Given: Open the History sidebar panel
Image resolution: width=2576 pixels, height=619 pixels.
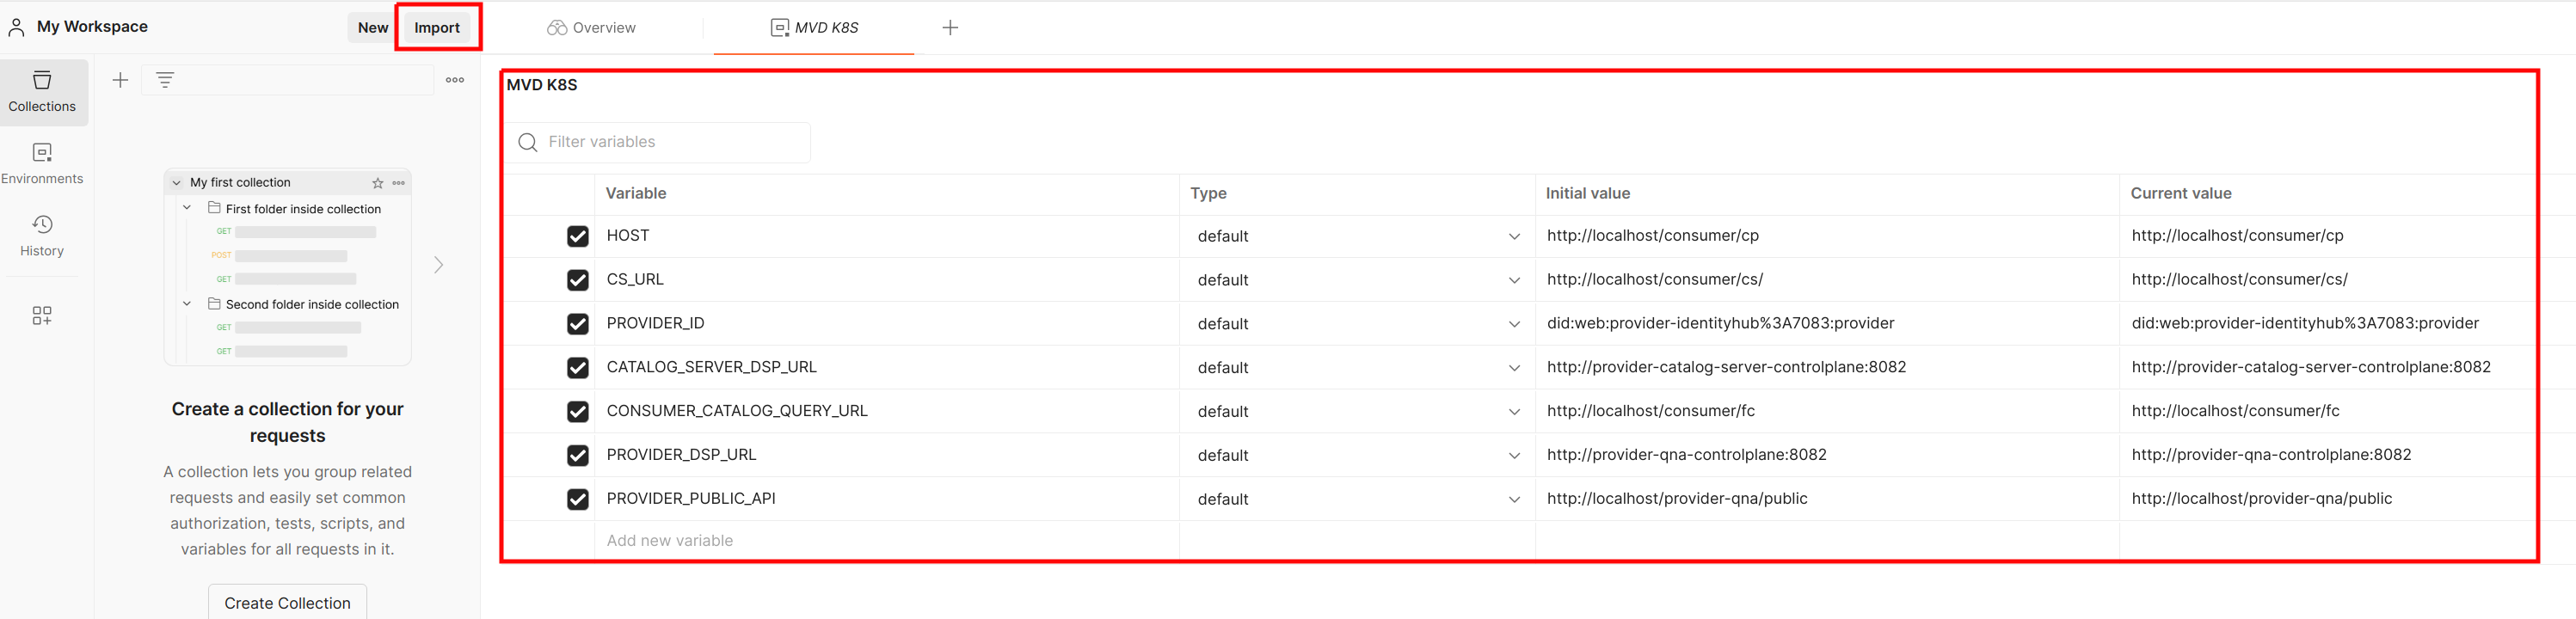Looking at the screenshot, I should tap(43, 236).
